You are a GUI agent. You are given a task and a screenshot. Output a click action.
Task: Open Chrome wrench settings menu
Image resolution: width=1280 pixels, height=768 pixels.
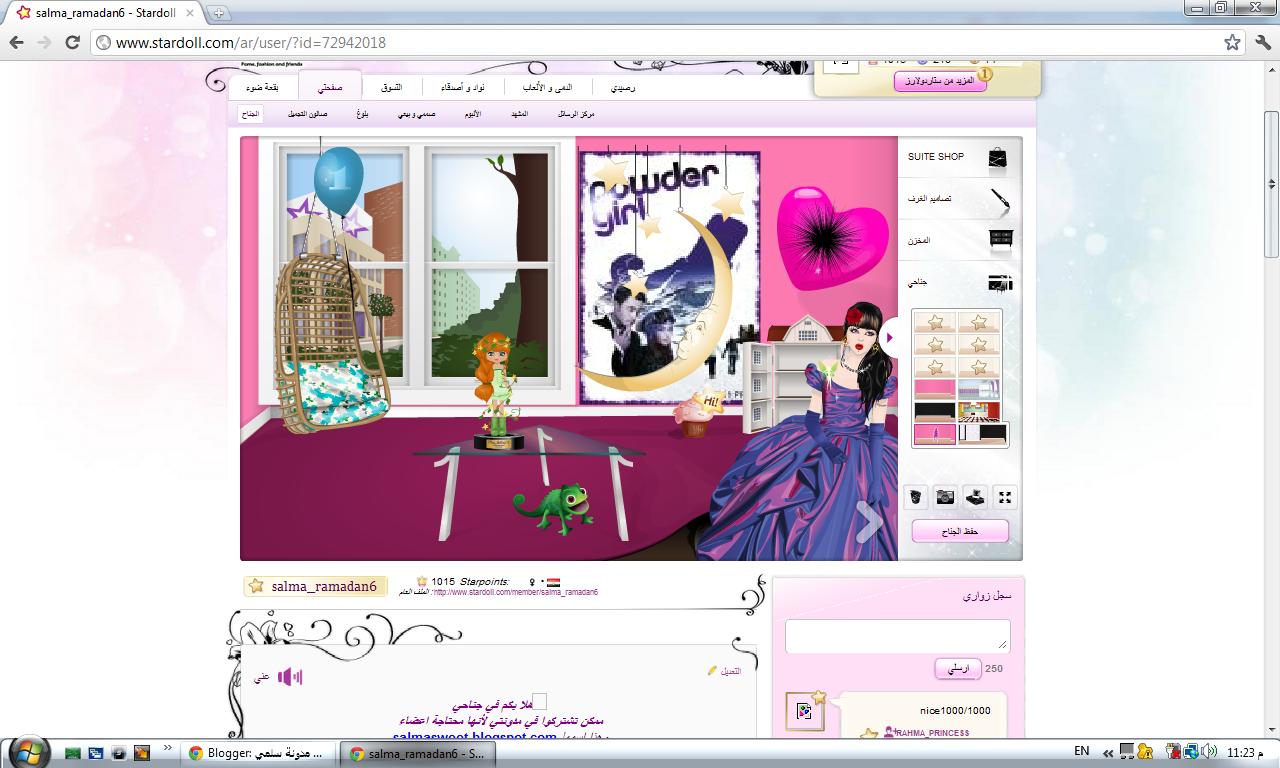pyautogui.click(x=1262, y=43)
